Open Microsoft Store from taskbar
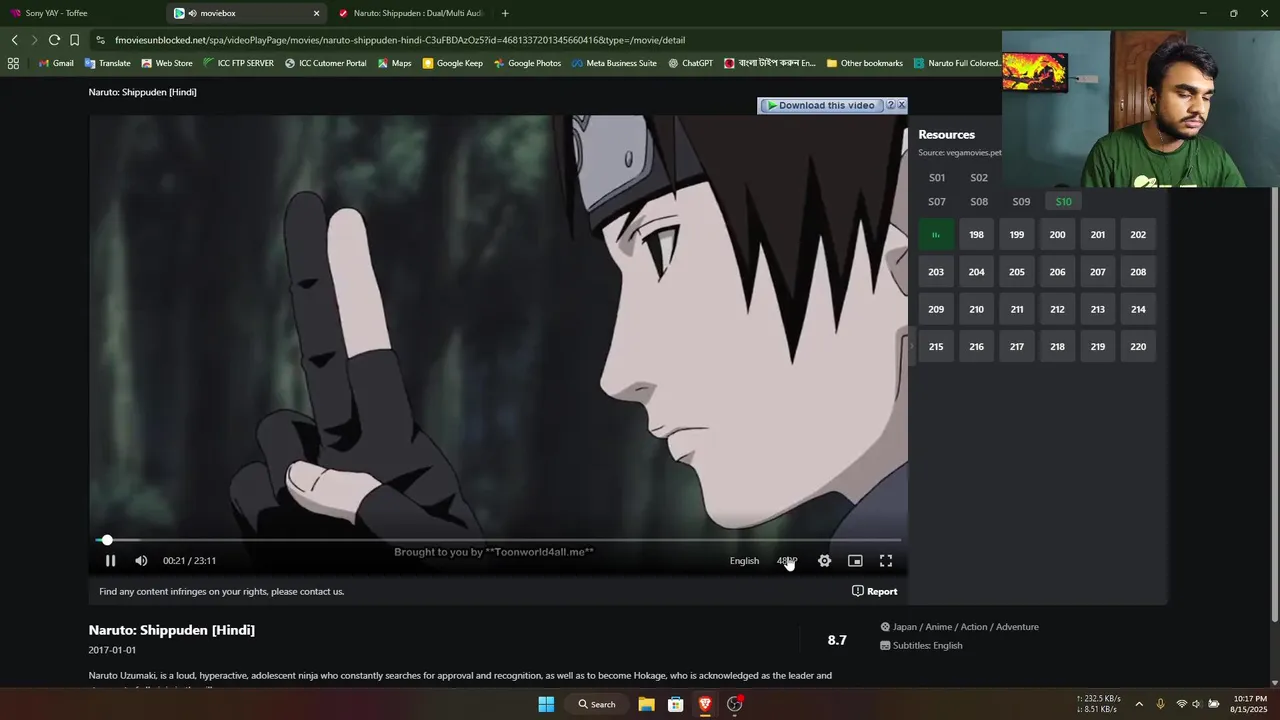 (675, 704)
